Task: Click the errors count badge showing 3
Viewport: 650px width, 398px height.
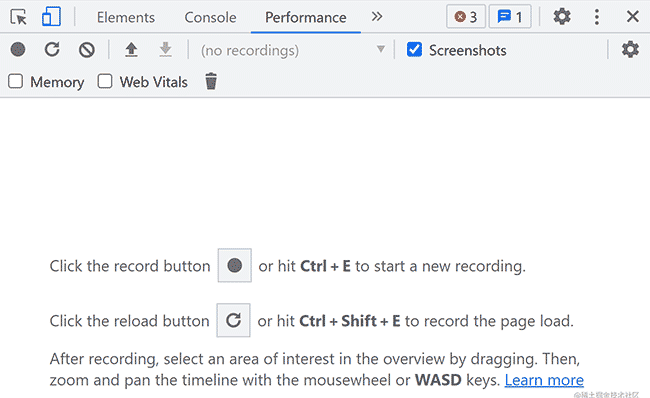Action: (x=466, y=17)
